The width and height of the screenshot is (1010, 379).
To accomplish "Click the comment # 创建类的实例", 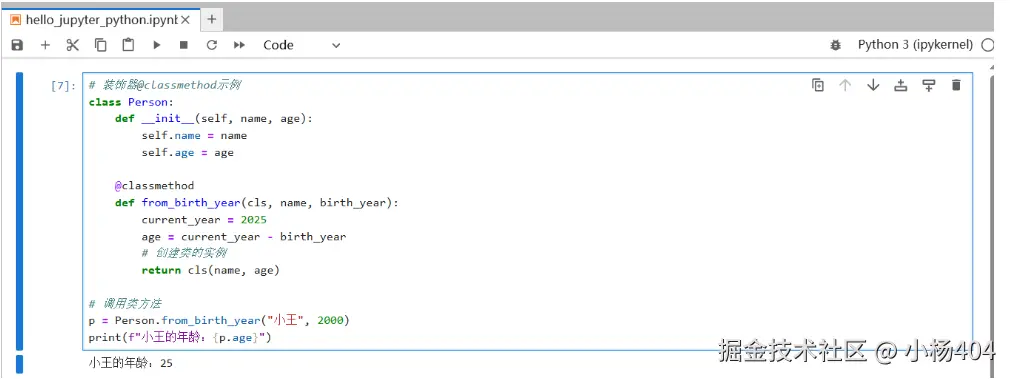I will click(x=184, y=253).
